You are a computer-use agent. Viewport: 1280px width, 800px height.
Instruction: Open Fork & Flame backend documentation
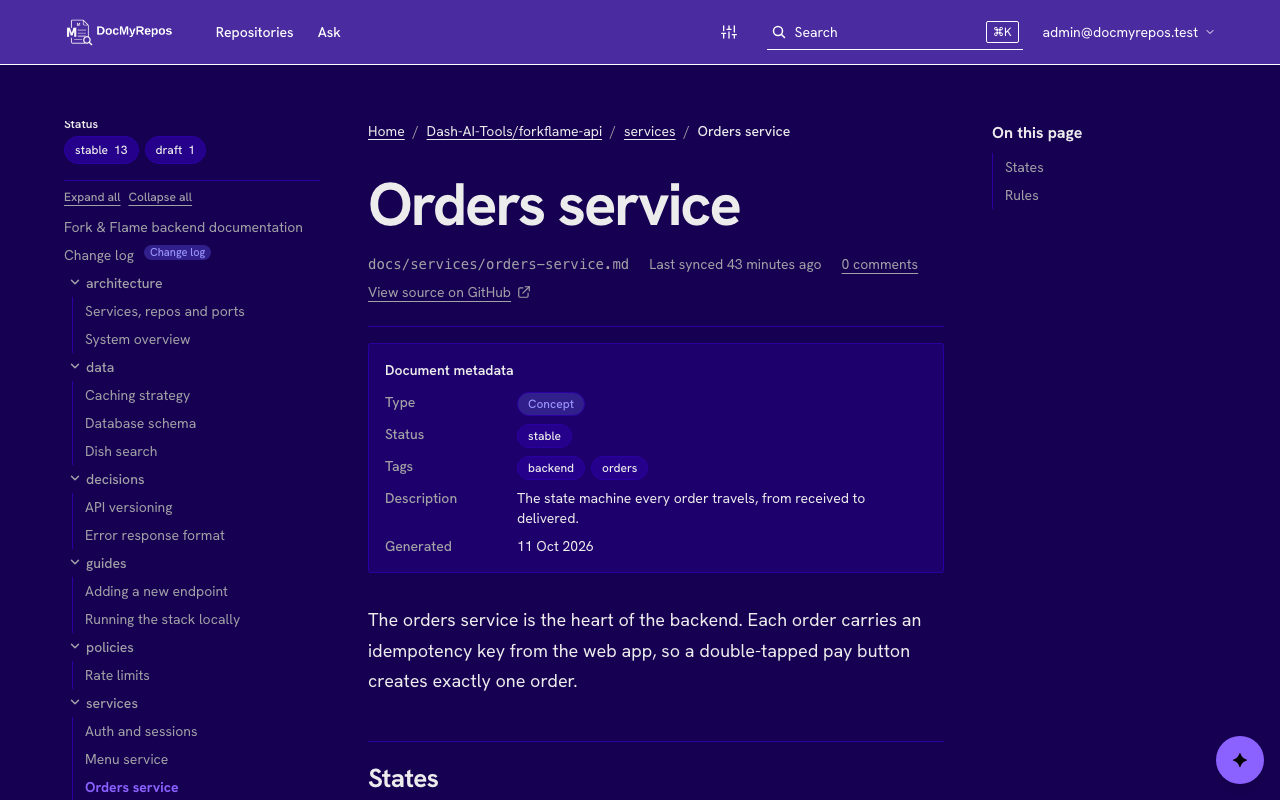coord(183,227)
